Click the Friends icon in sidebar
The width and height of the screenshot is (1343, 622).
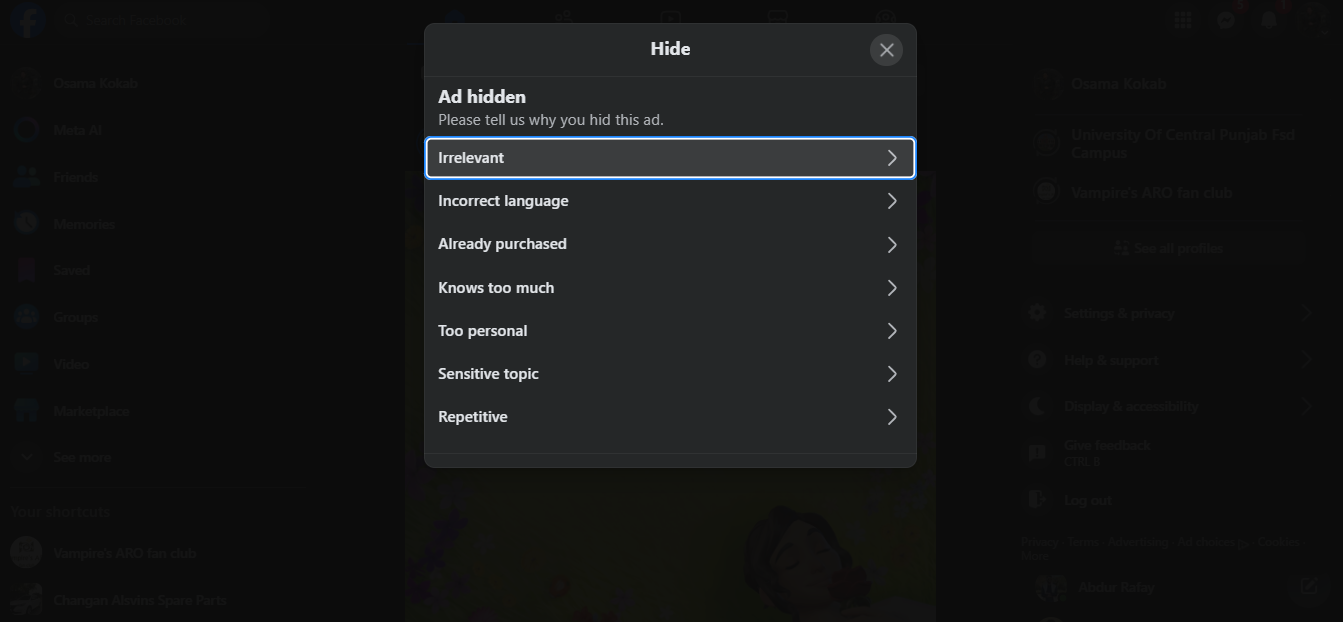[x=27, y=177]
